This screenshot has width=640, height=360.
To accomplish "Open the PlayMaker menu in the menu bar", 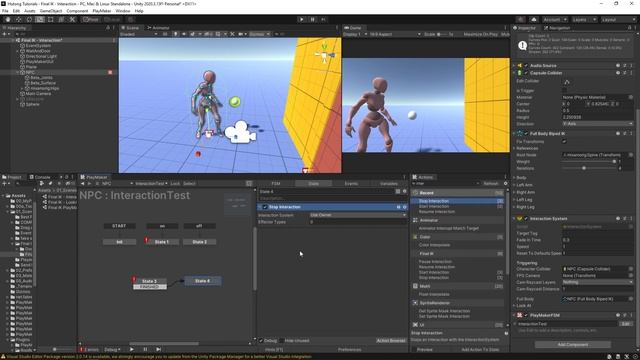I will (102, 11).
